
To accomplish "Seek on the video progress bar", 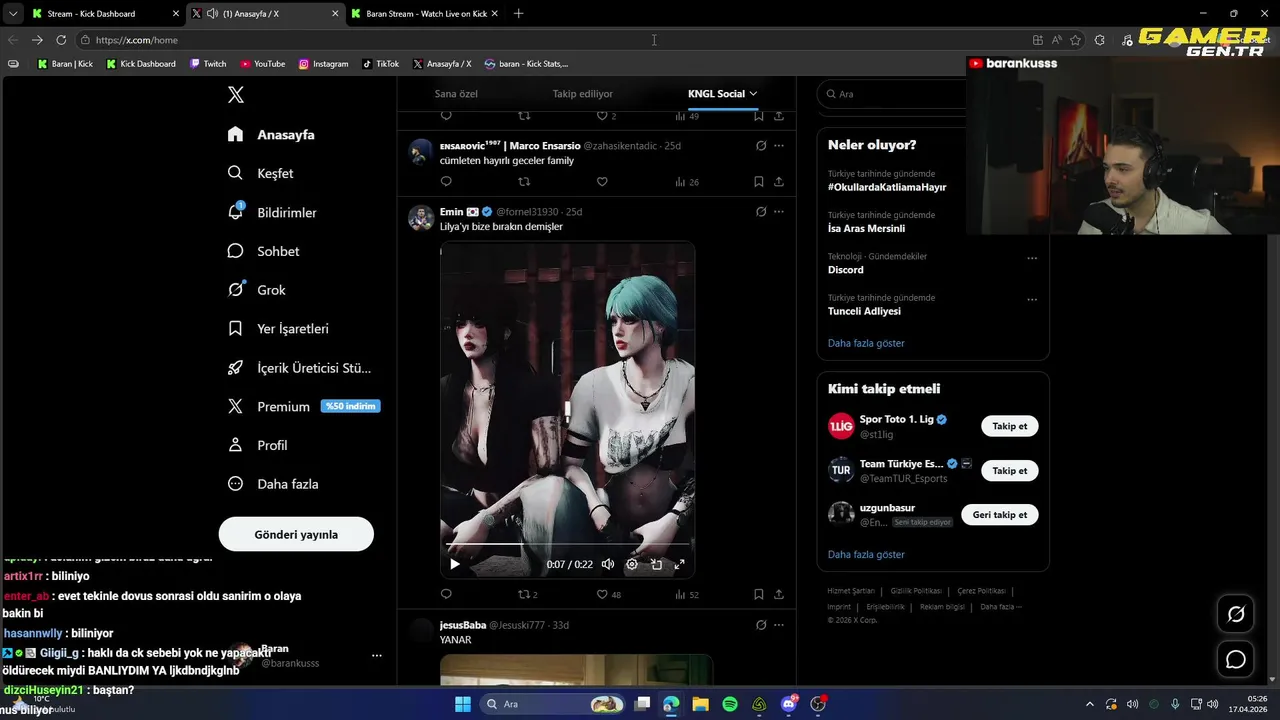I will pos(567,544).
